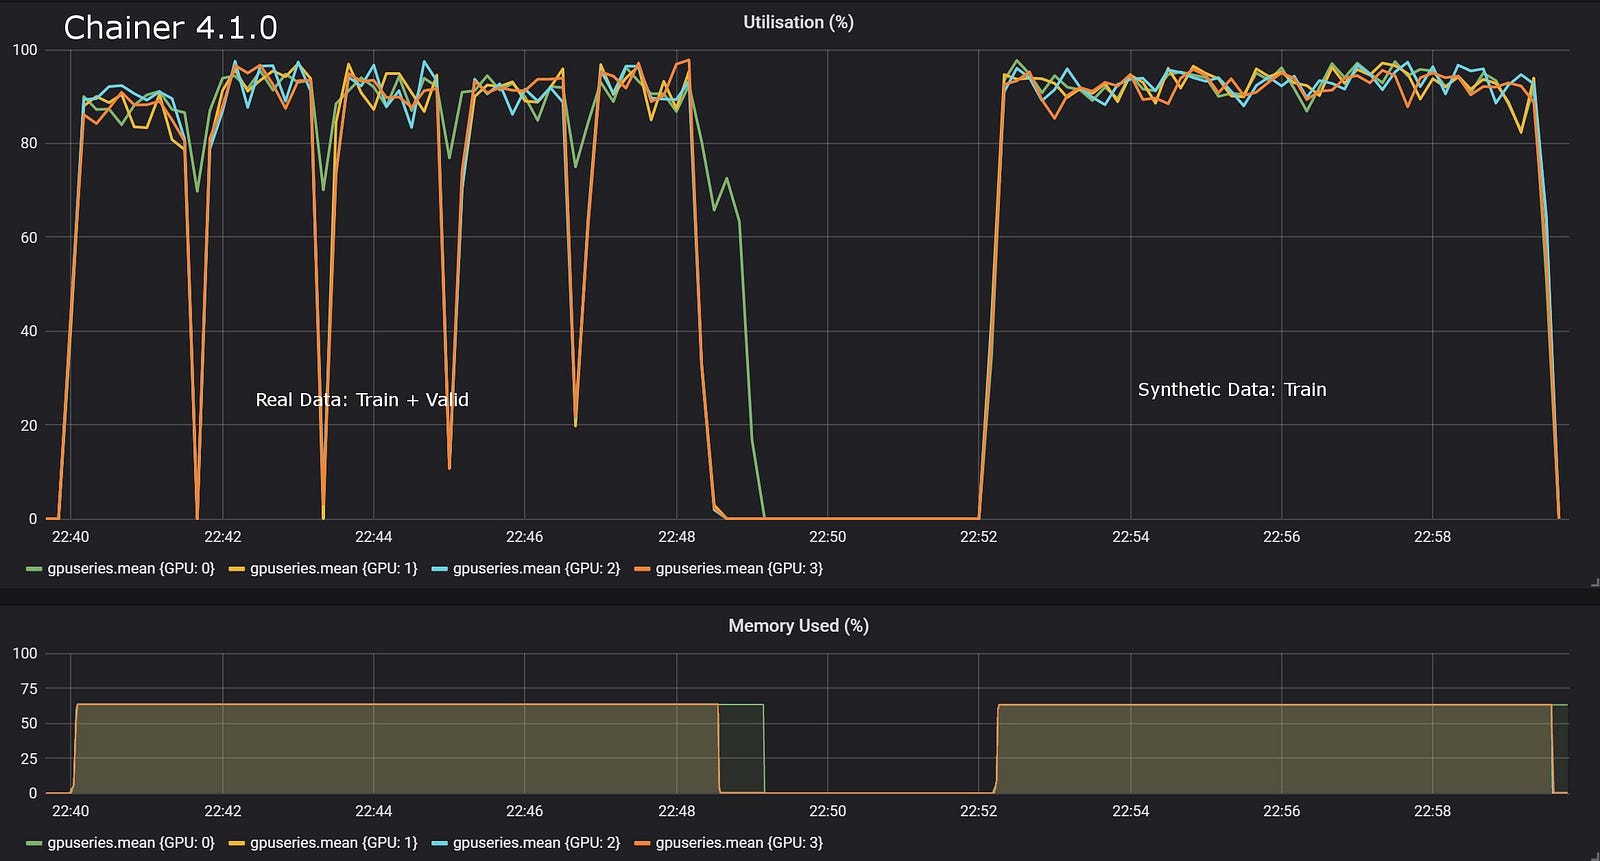Toggle the GPU: 0 series label in Memory Used legend
The image size is (1600, 861).
[x=131, y=842]
